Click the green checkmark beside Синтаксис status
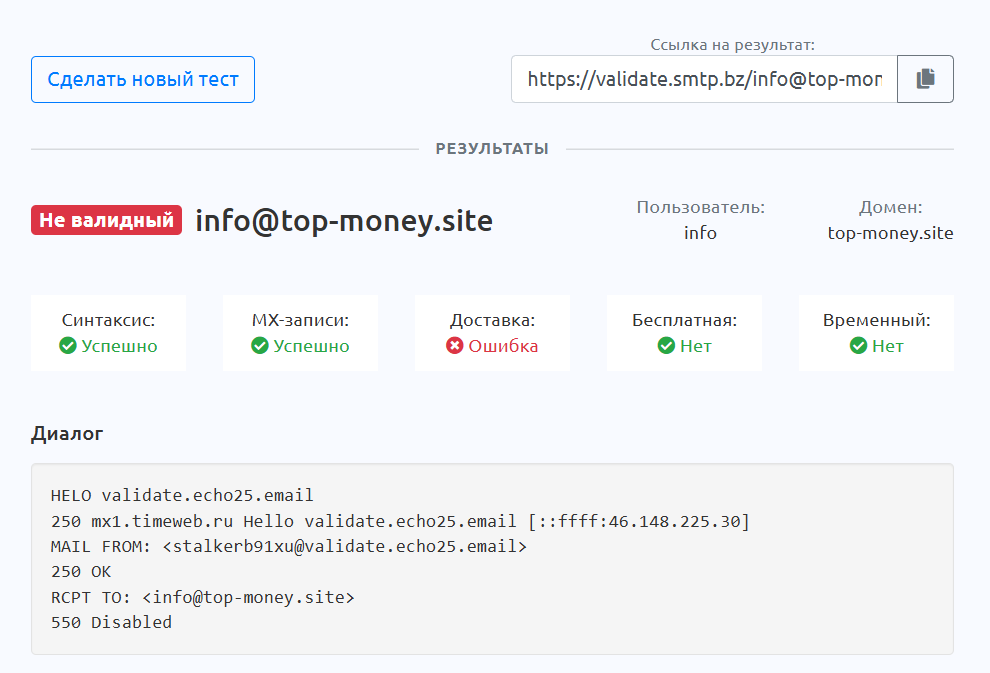990x673 pixels. (68, 346)
